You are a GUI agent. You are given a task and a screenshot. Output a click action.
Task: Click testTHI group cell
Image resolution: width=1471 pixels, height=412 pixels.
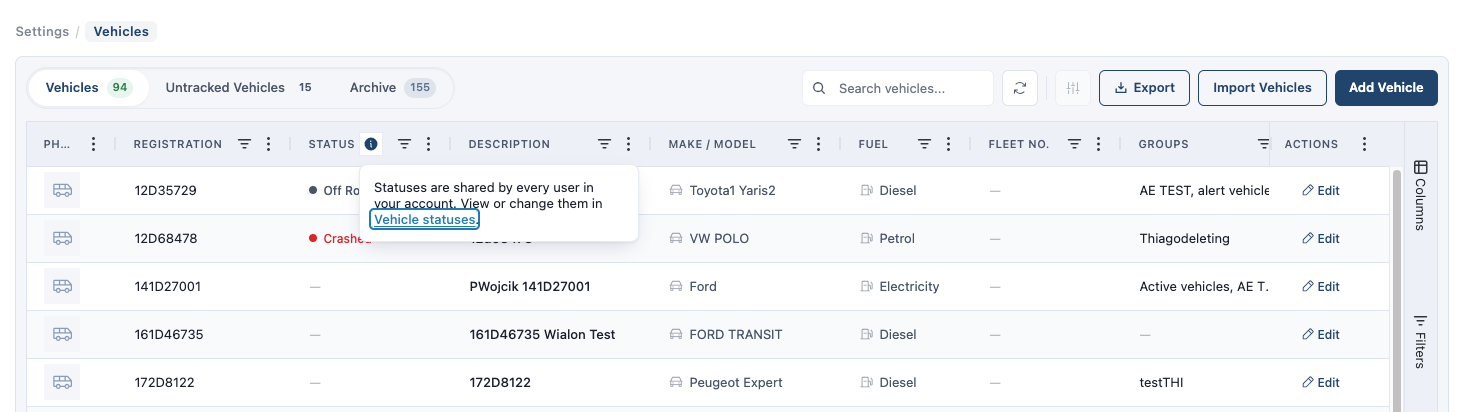pos(1162,382)
